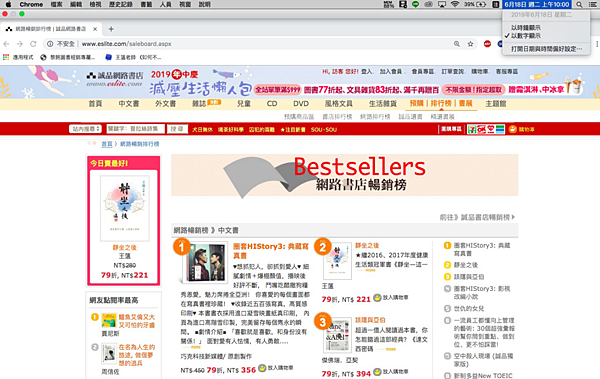Open the Chrome application menu
The height and width of the screenshot is (379, 600).
pos(31,4)
